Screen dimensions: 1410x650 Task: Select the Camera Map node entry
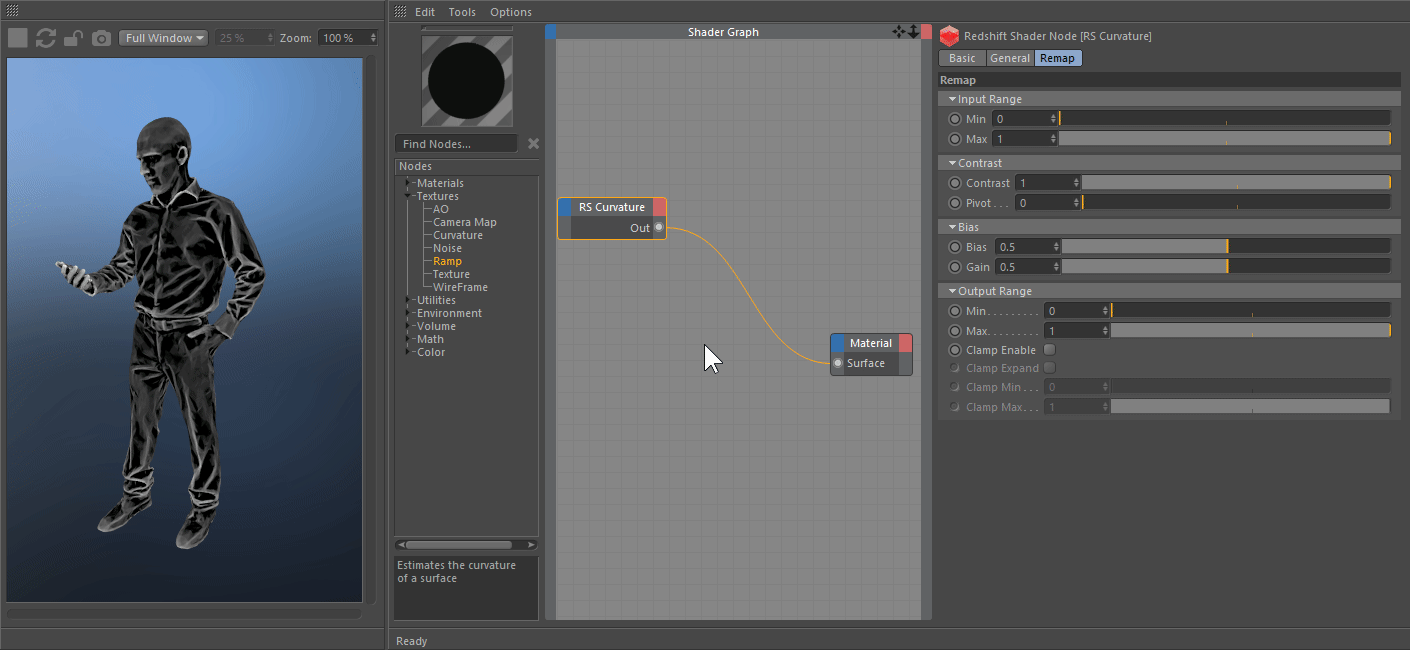464,222
